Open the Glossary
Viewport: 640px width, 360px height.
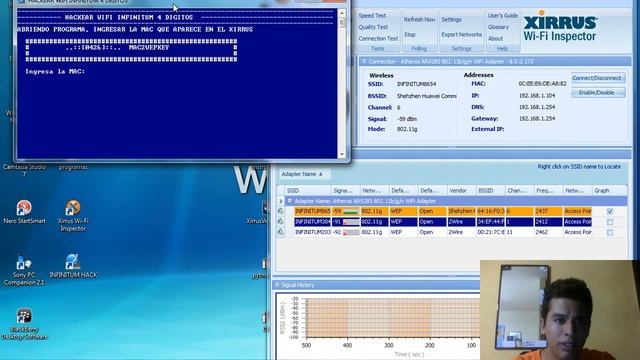[x=498, y=27]
